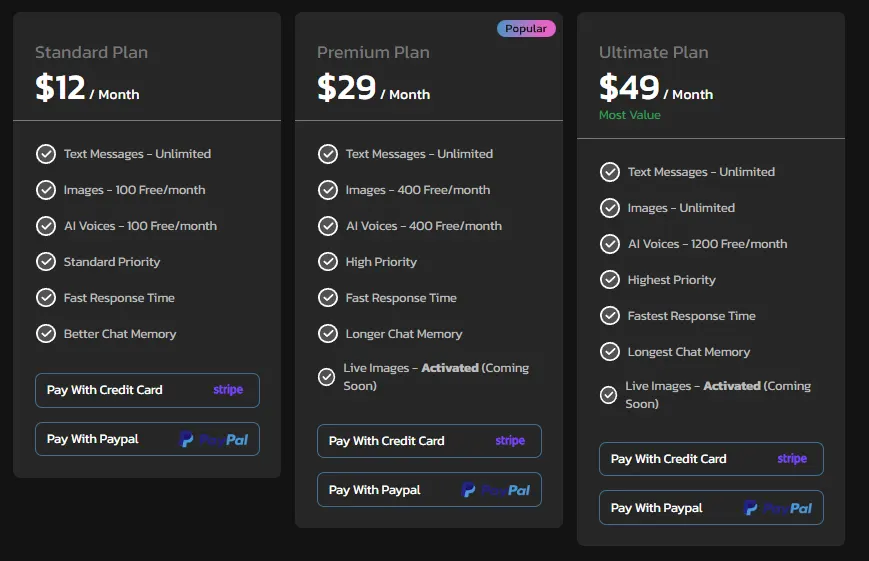The height and width of the screenshot is (561, 869).
Task: Click checkmark beside Better Chat Memory
Action: [x=46, y=334]
